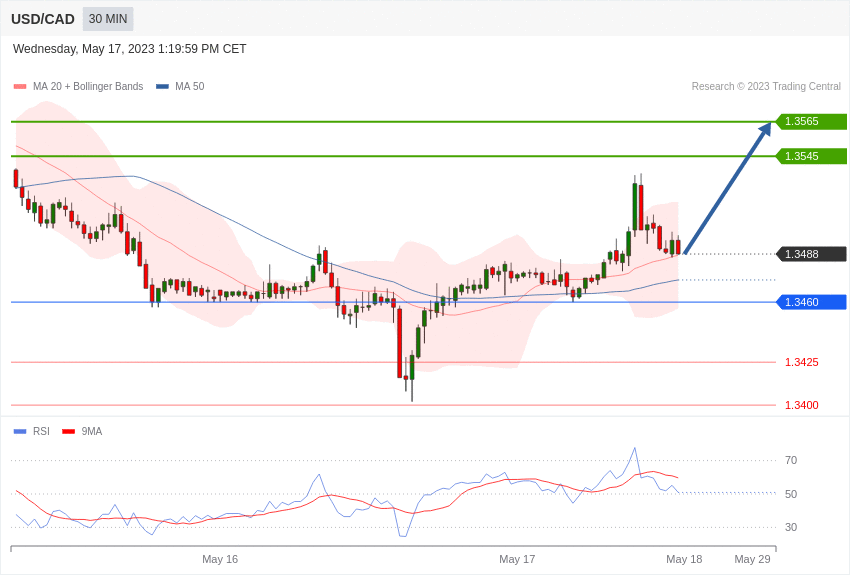Click the MA 20 + Bollinger Bands legend swatch
This screenshot has width=850, height=576.
point(20,87)
